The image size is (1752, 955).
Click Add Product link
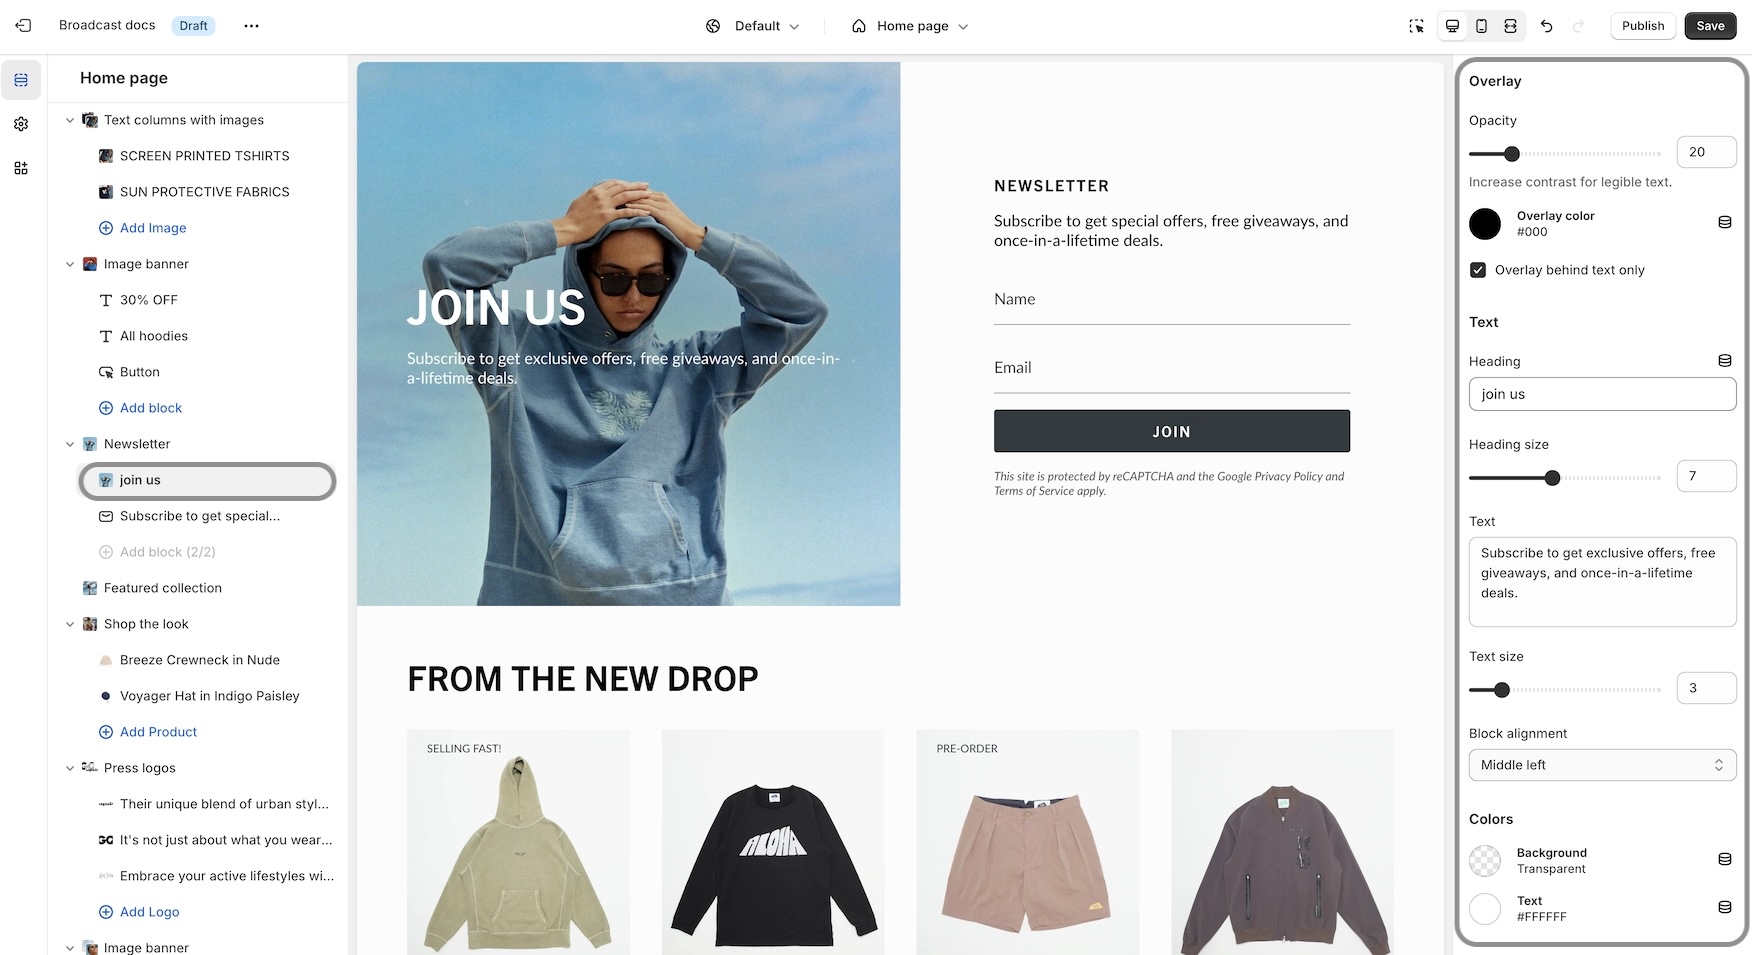(x=158, y=732)
